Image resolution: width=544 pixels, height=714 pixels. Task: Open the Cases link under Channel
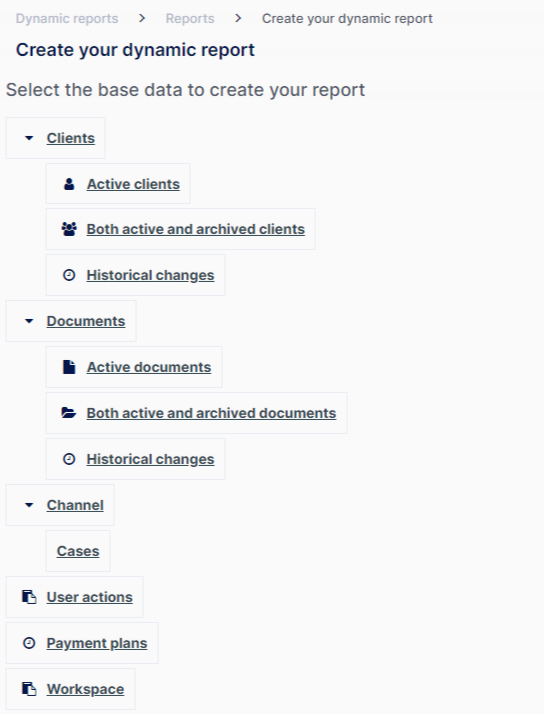tap(78, 551)
